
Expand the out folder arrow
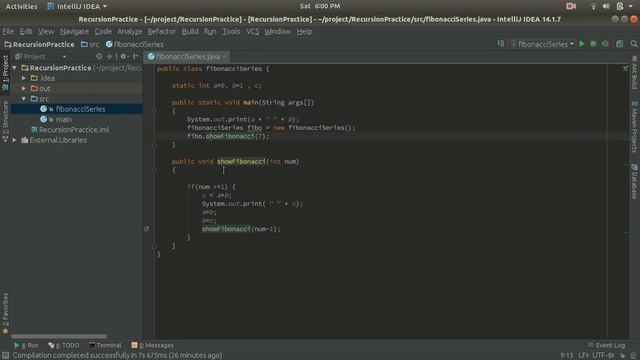coord(24,88)
